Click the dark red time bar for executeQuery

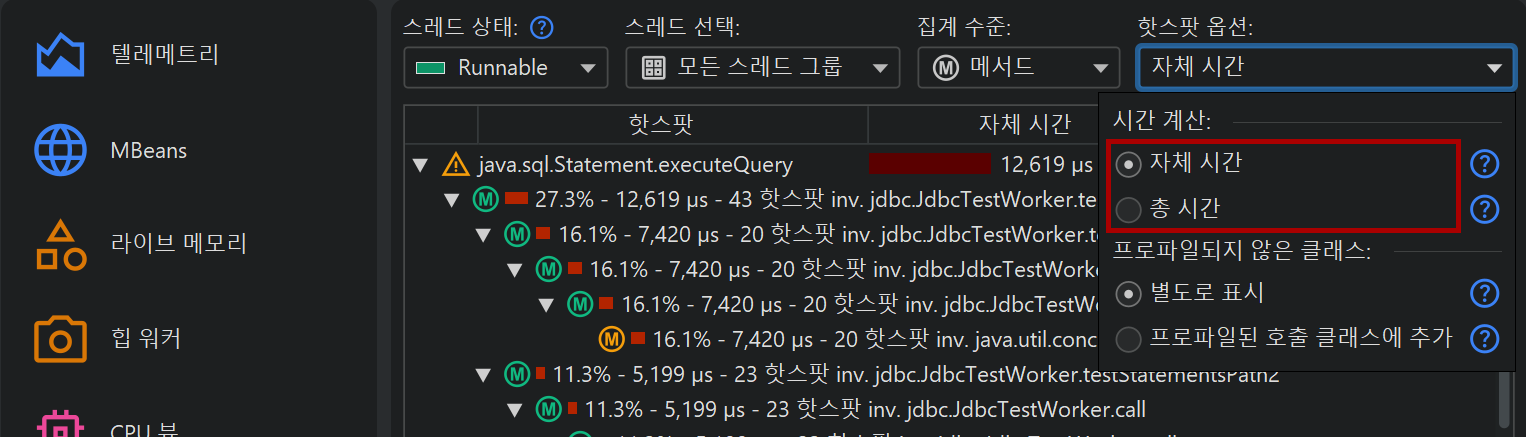click(x=930, y=164)
